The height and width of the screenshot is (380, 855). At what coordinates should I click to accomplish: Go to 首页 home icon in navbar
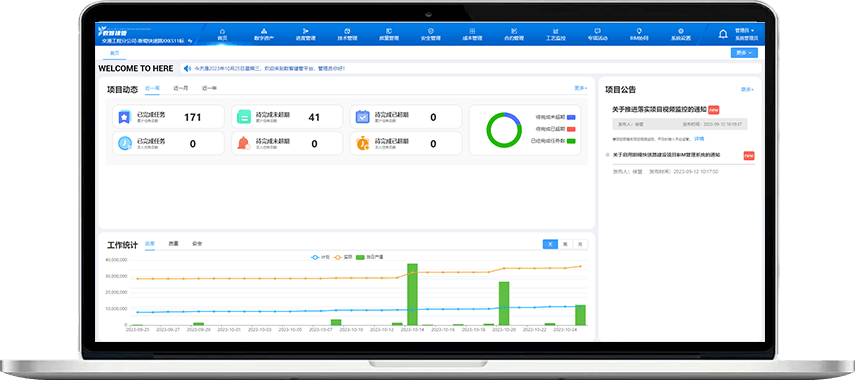coord(222,31)
